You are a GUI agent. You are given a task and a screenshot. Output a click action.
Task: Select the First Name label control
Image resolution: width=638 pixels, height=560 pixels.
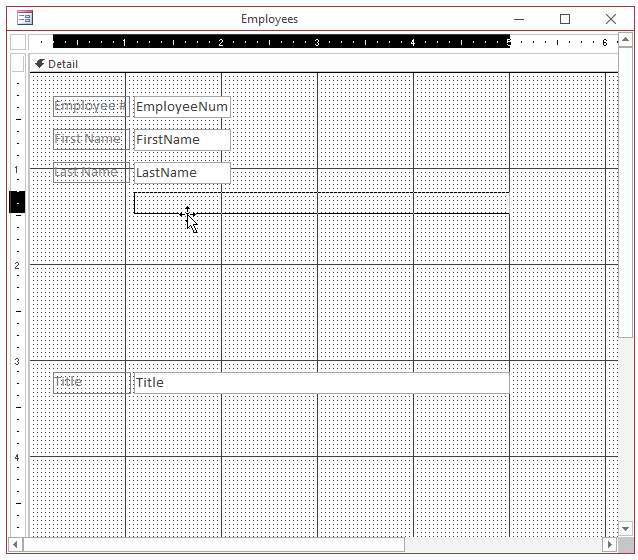pyautogui.click(x=91, y=139)
